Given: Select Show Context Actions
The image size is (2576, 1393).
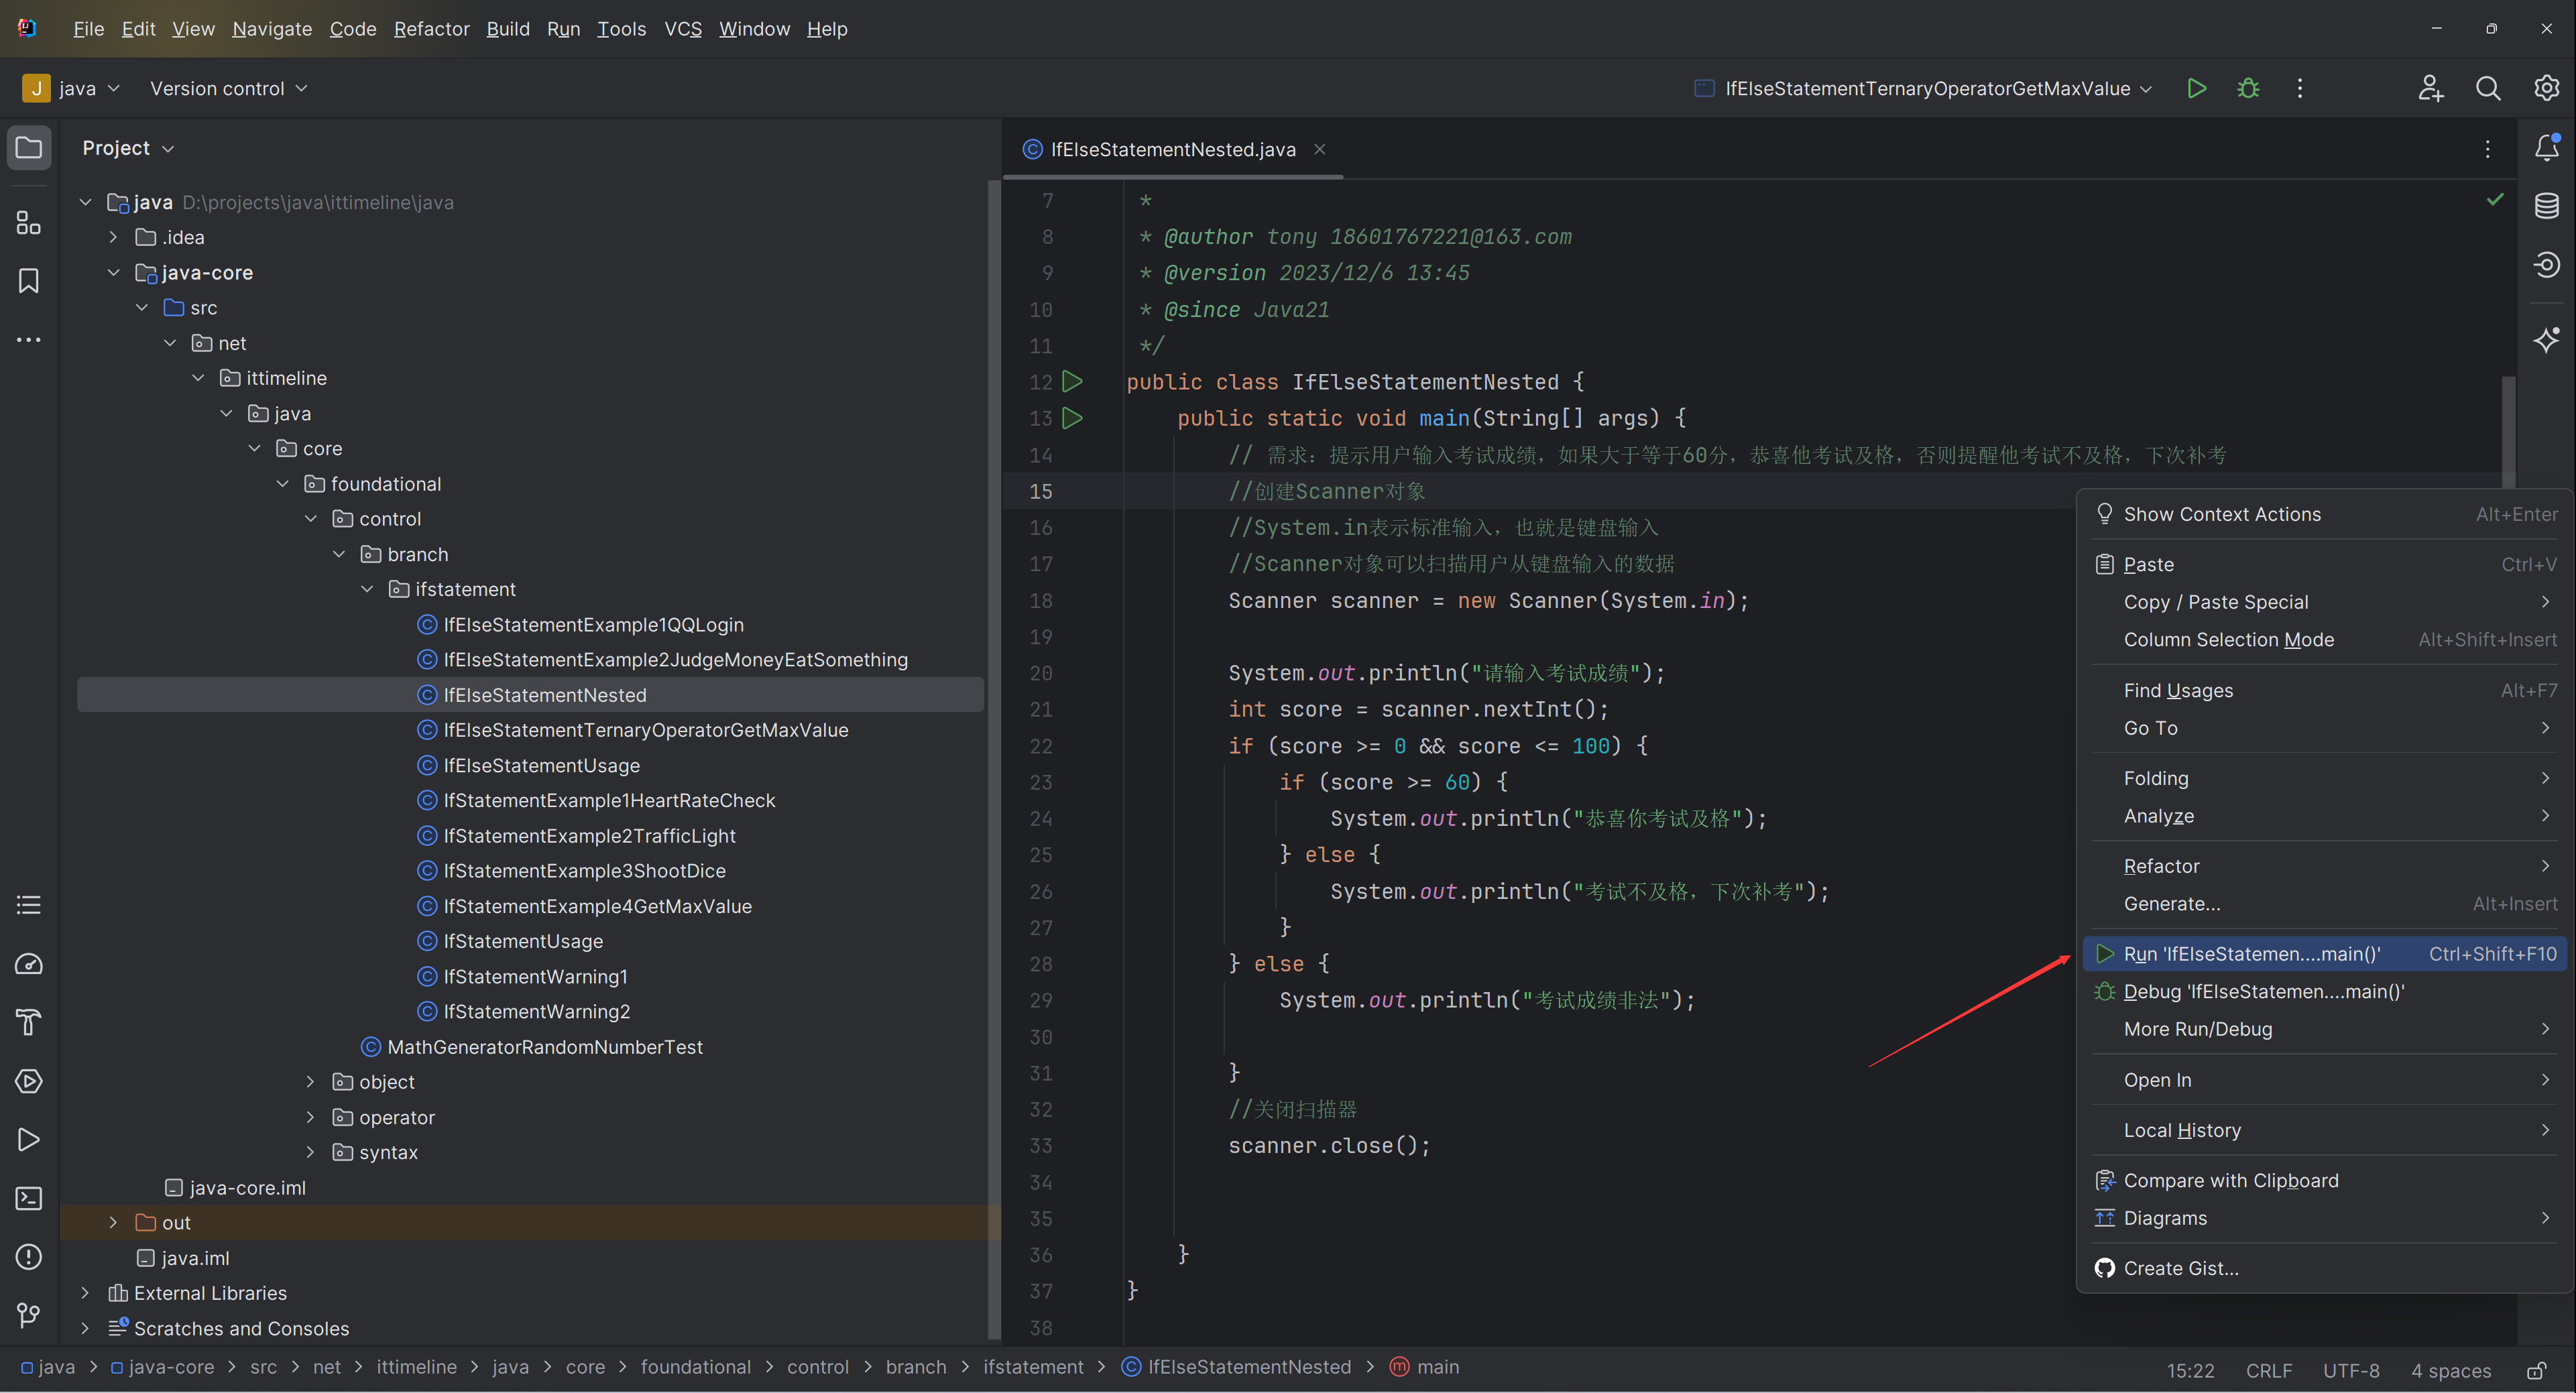Looking at the screenshot, I should [2325, 514].
